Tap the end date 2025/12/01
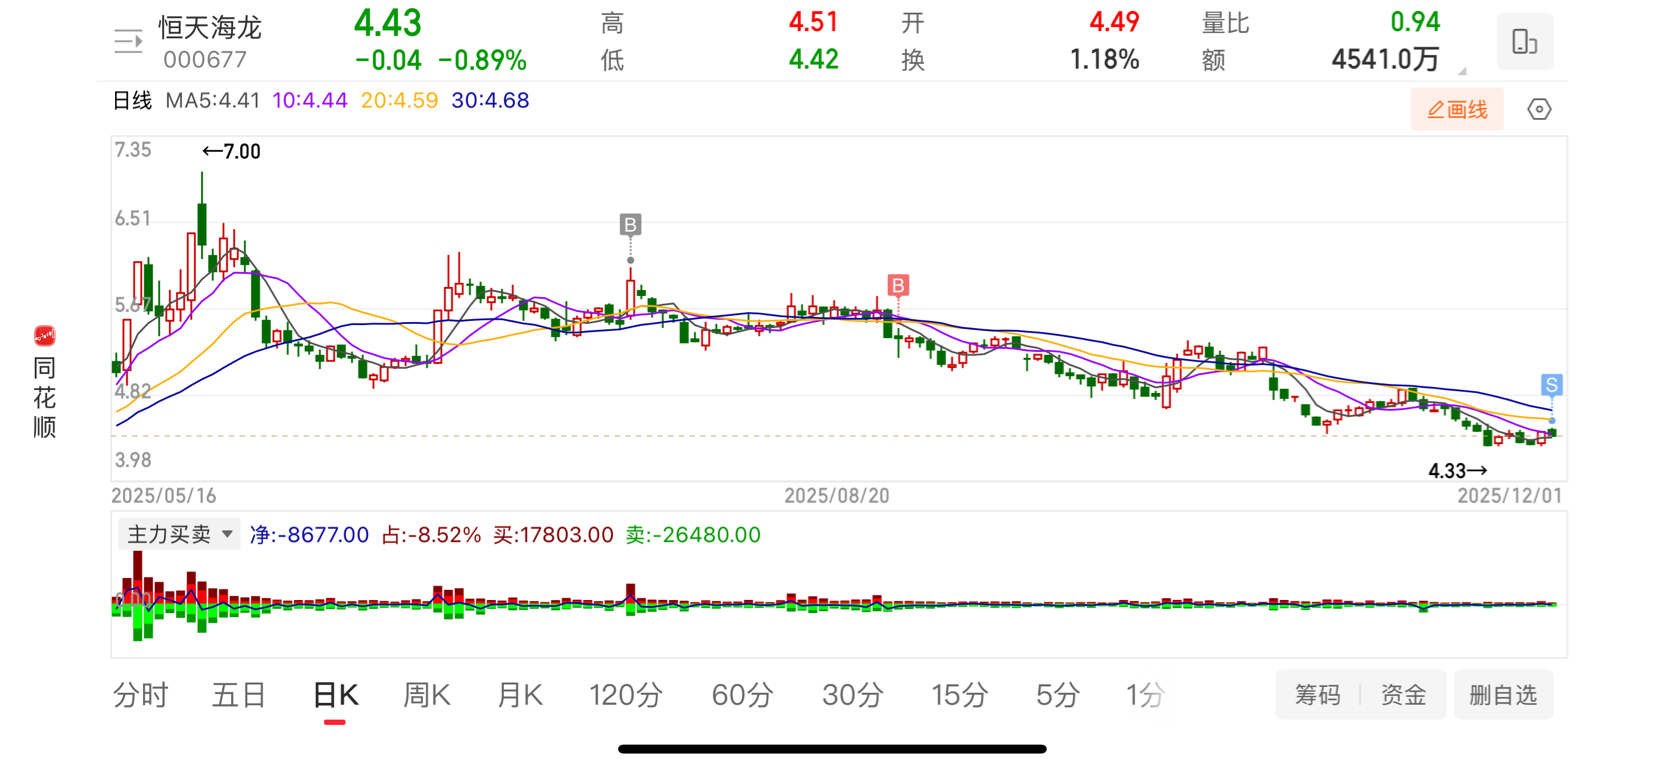 tap(1509, 496)
